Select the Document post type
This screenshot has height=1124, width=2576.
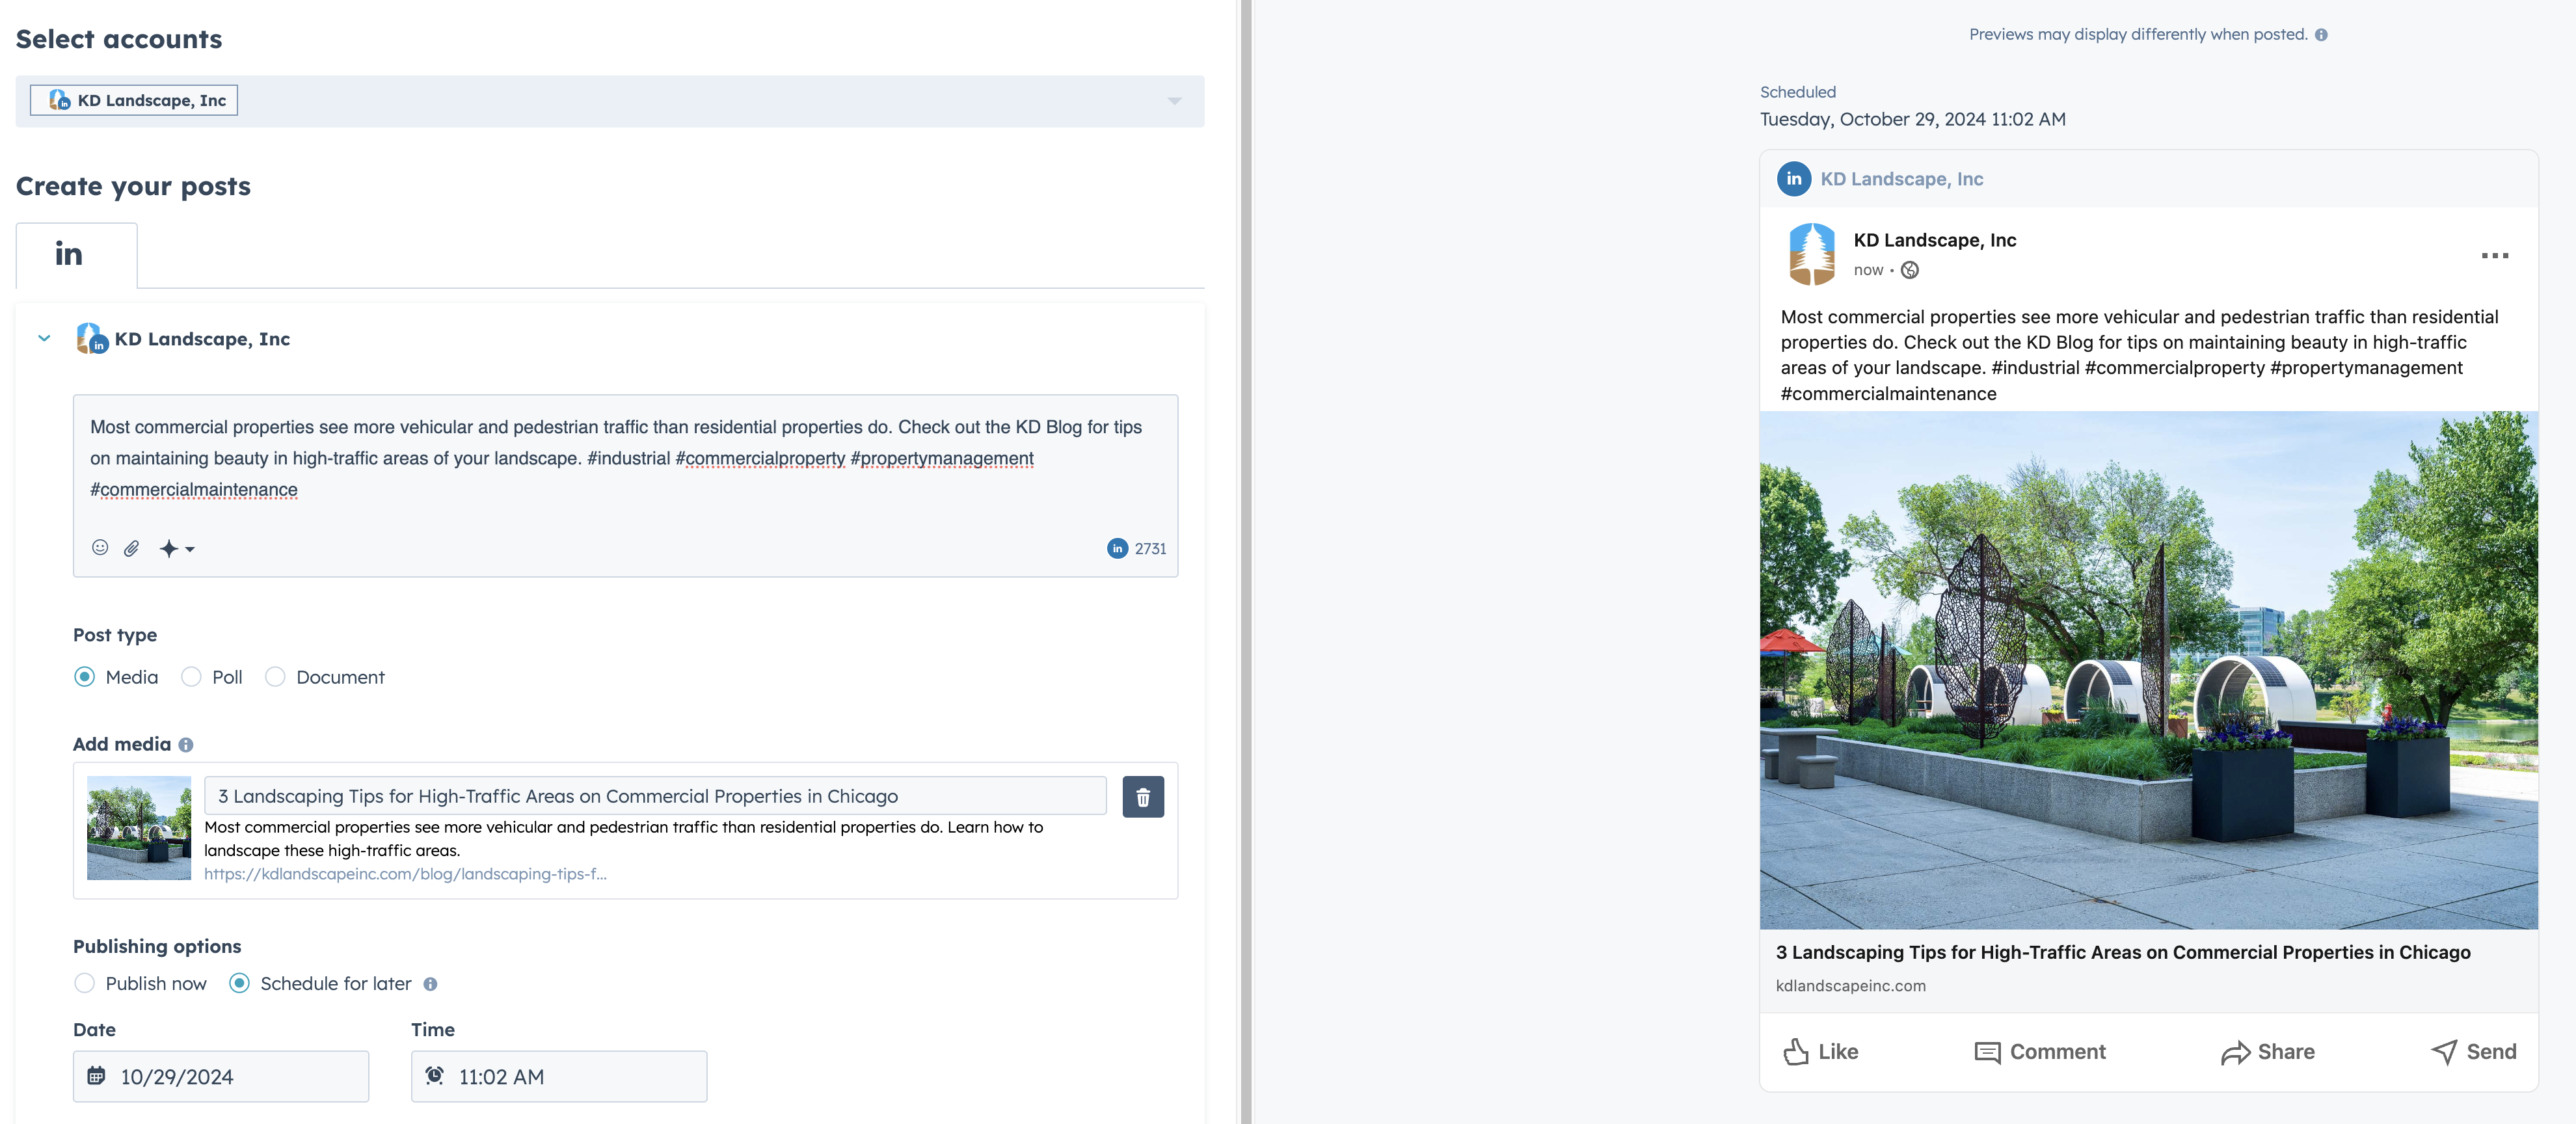[275, 677]
